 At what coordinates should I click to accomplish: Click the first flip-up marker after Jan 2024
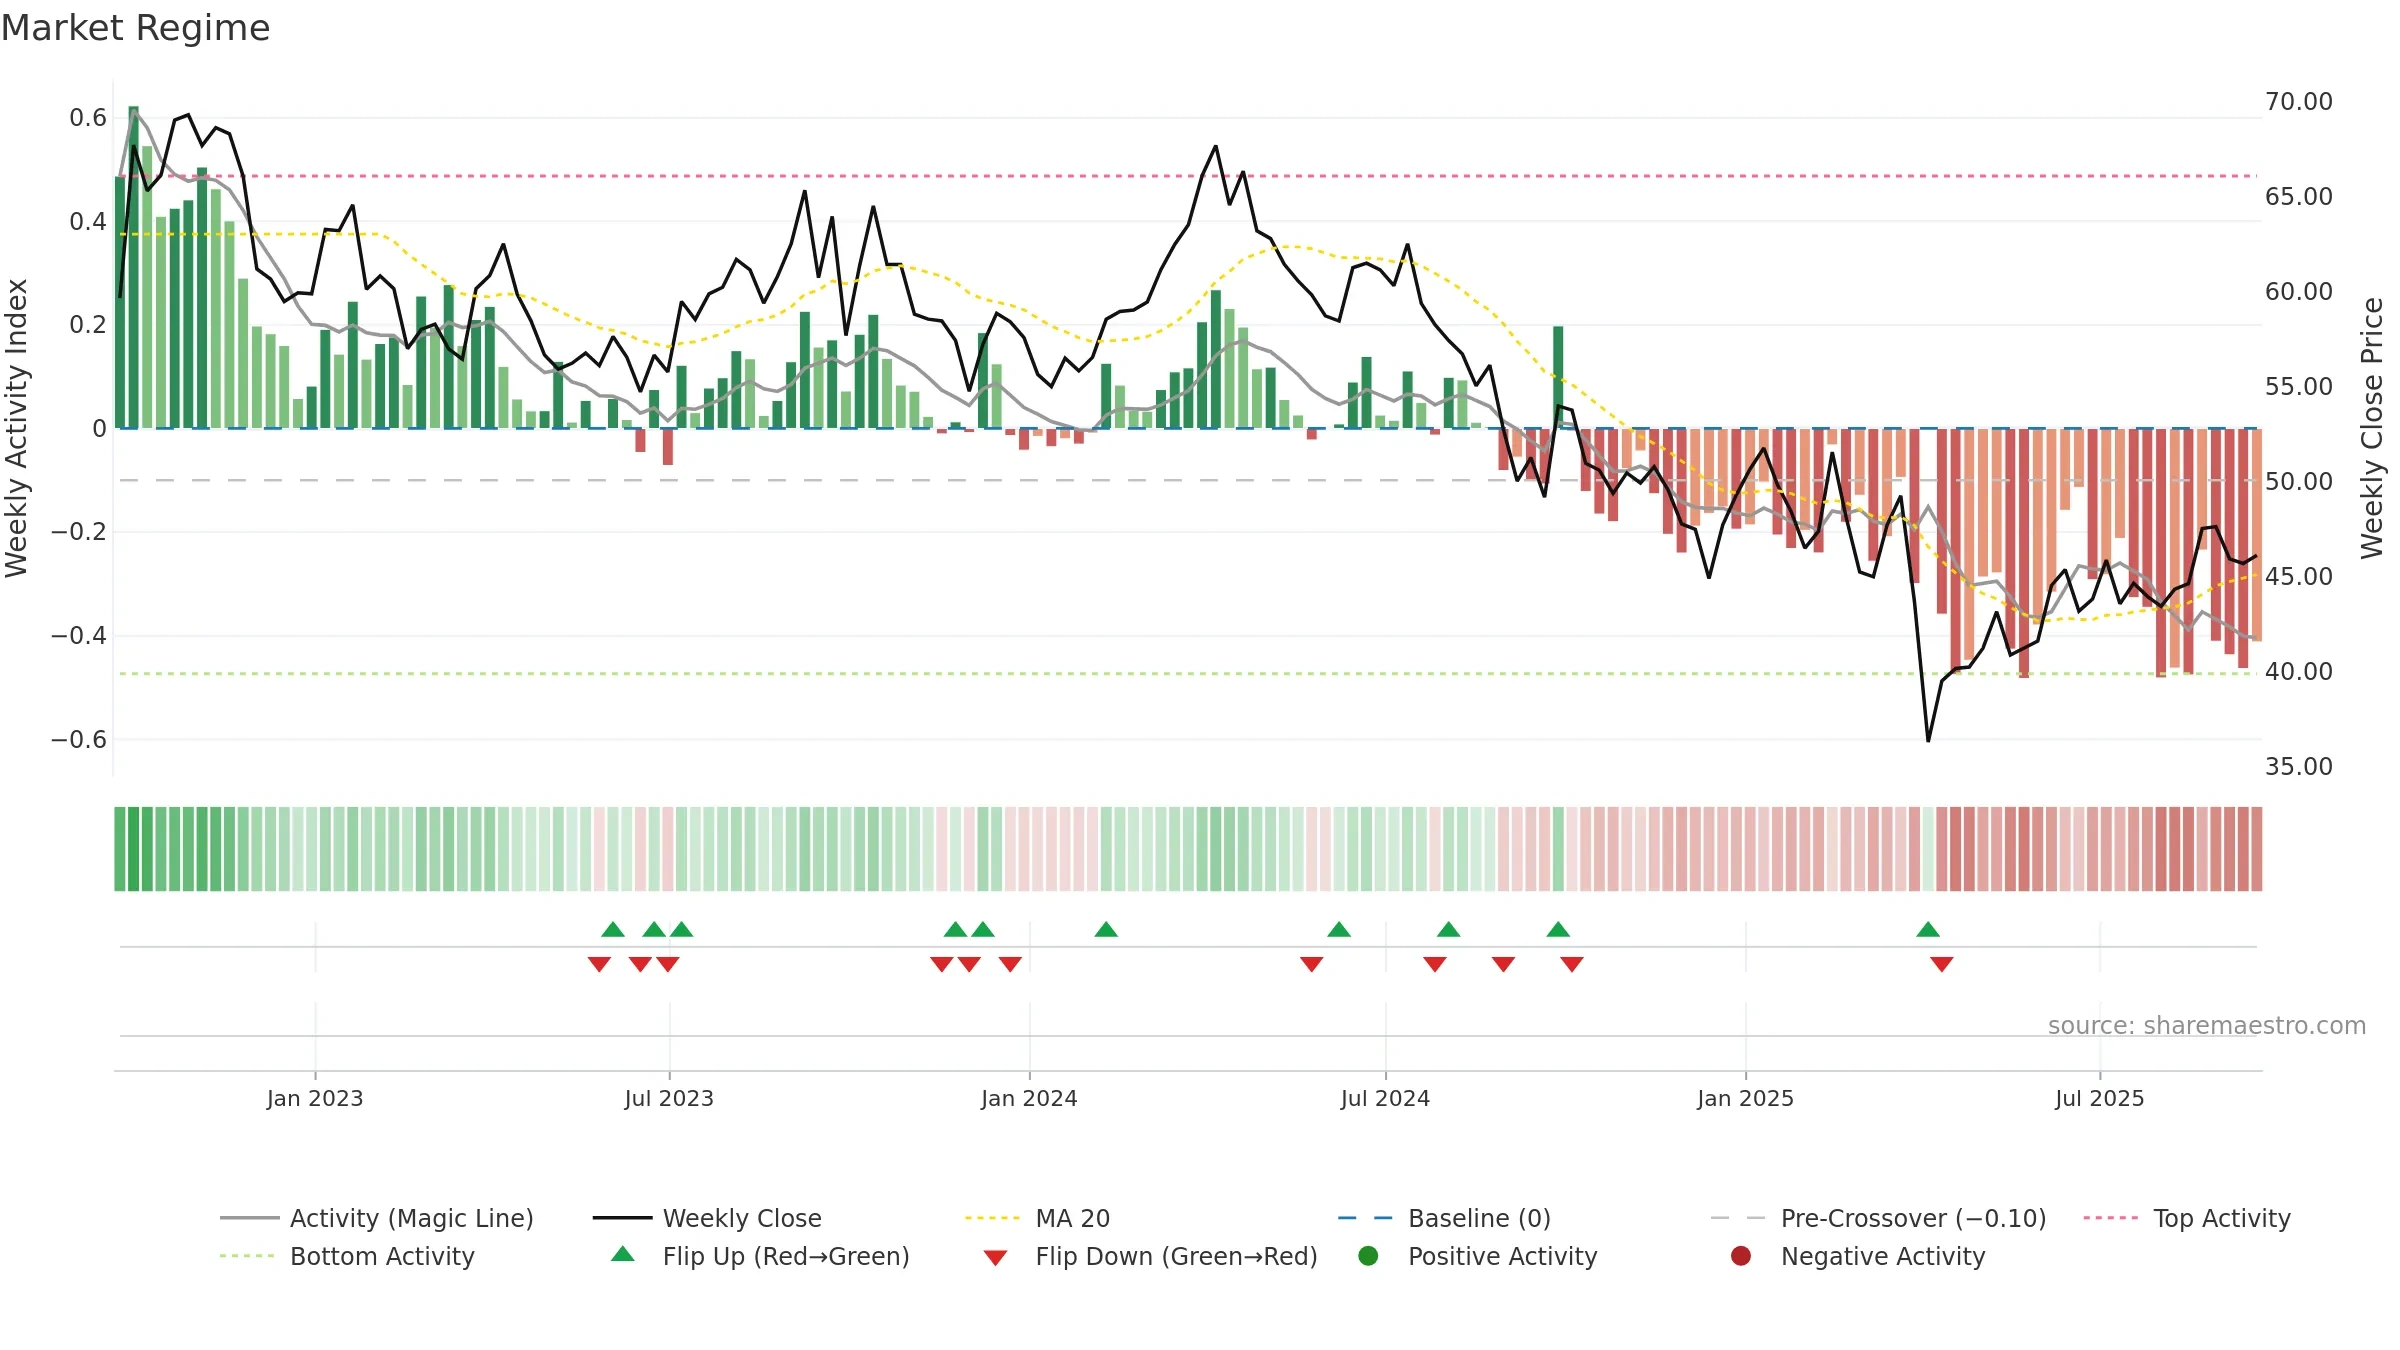(x=1106, y=930)
